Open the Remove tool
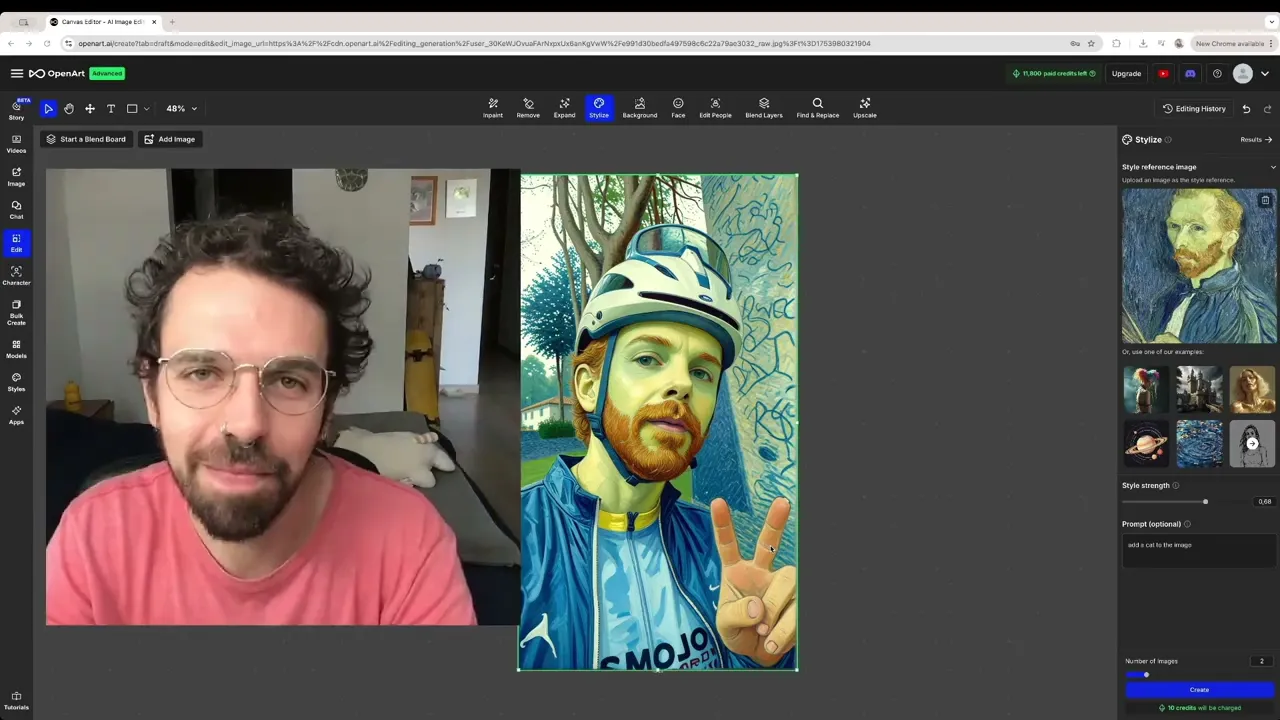This screenshot has height=720, width=1280. point(528,108)
